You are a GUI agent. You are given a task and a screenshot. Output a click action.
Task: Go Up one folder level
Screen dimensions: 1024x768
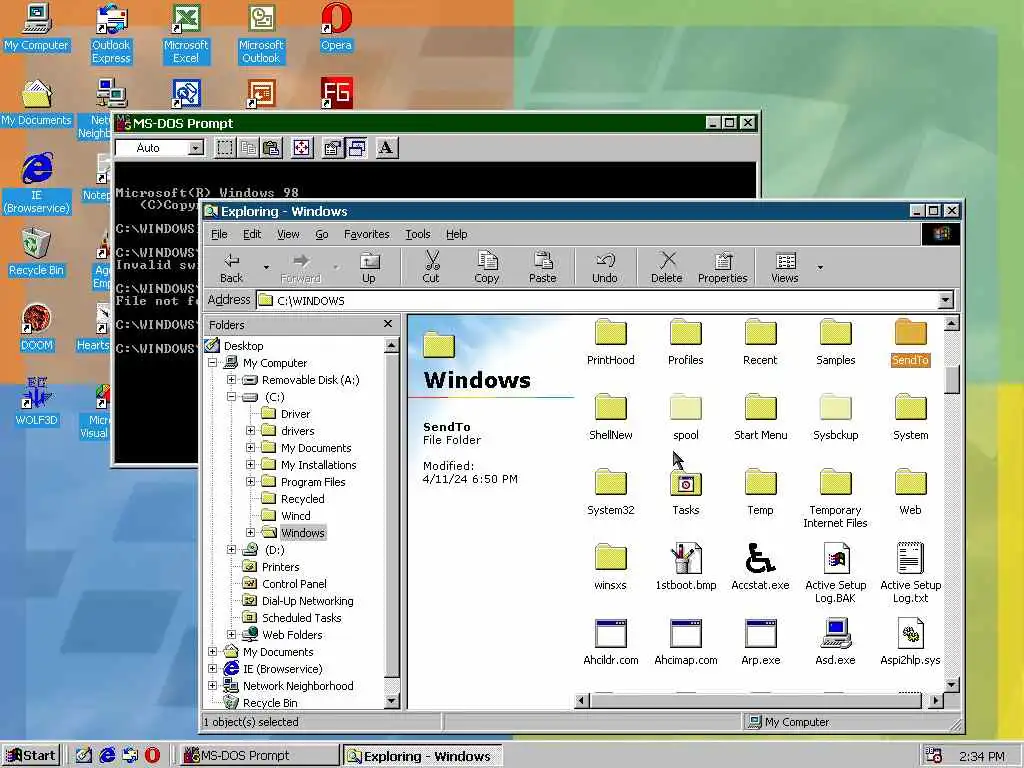[x=369, y=268]
